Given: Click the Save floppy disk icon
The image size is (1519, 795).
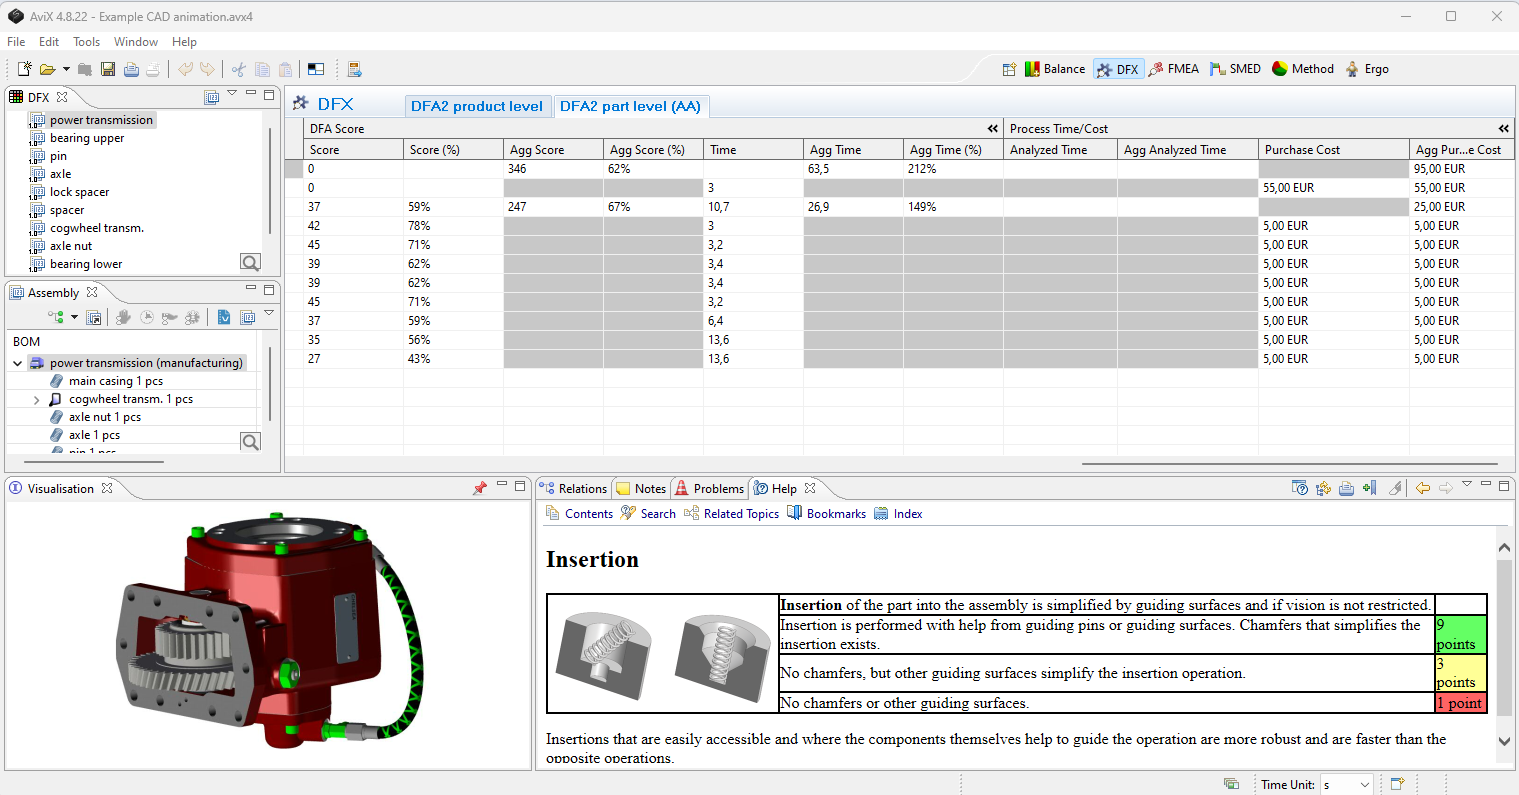Looking at the screenshot, I should click(108, 69).
